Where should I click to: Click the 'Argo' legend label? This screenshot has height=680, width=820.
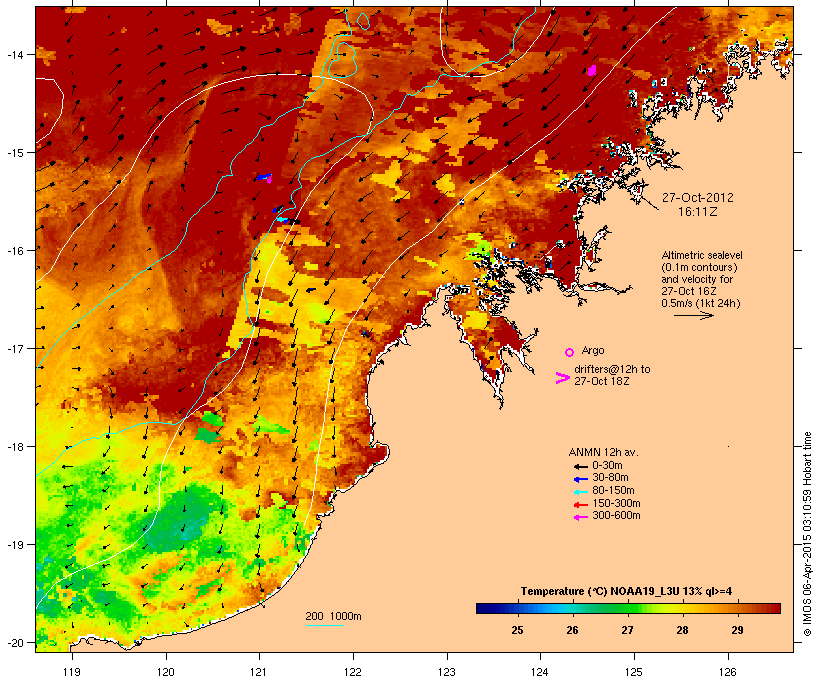593,350
